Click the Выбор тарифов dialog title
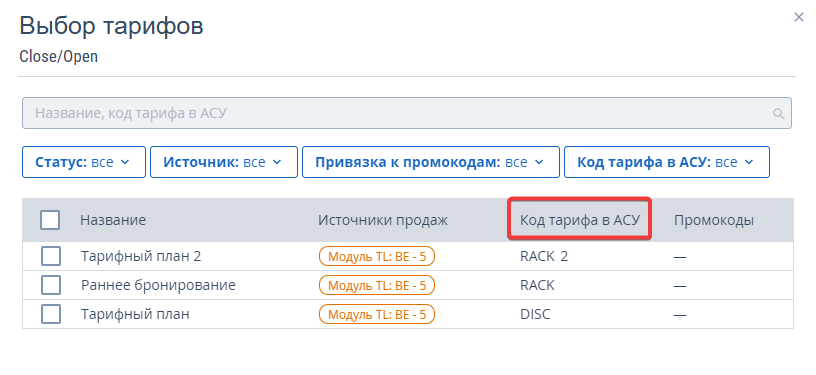Viewport: 816px width, 375px height. pyautogui.click(x=111, y=26)
